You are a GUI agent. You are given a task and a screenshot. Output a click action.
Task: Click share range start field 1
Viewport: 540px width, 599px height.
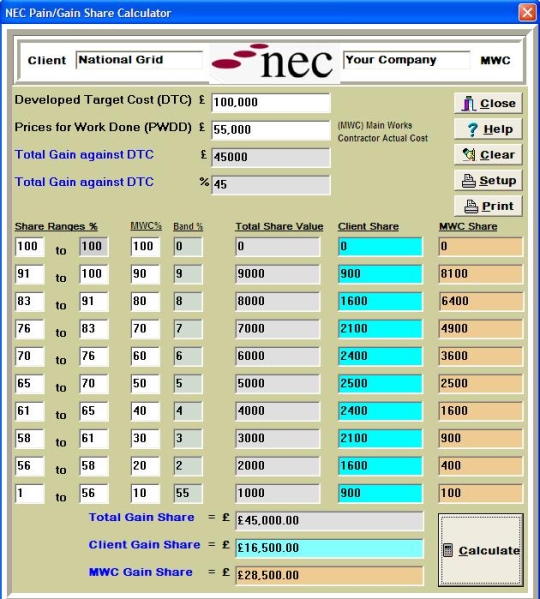tap(29, 493)
